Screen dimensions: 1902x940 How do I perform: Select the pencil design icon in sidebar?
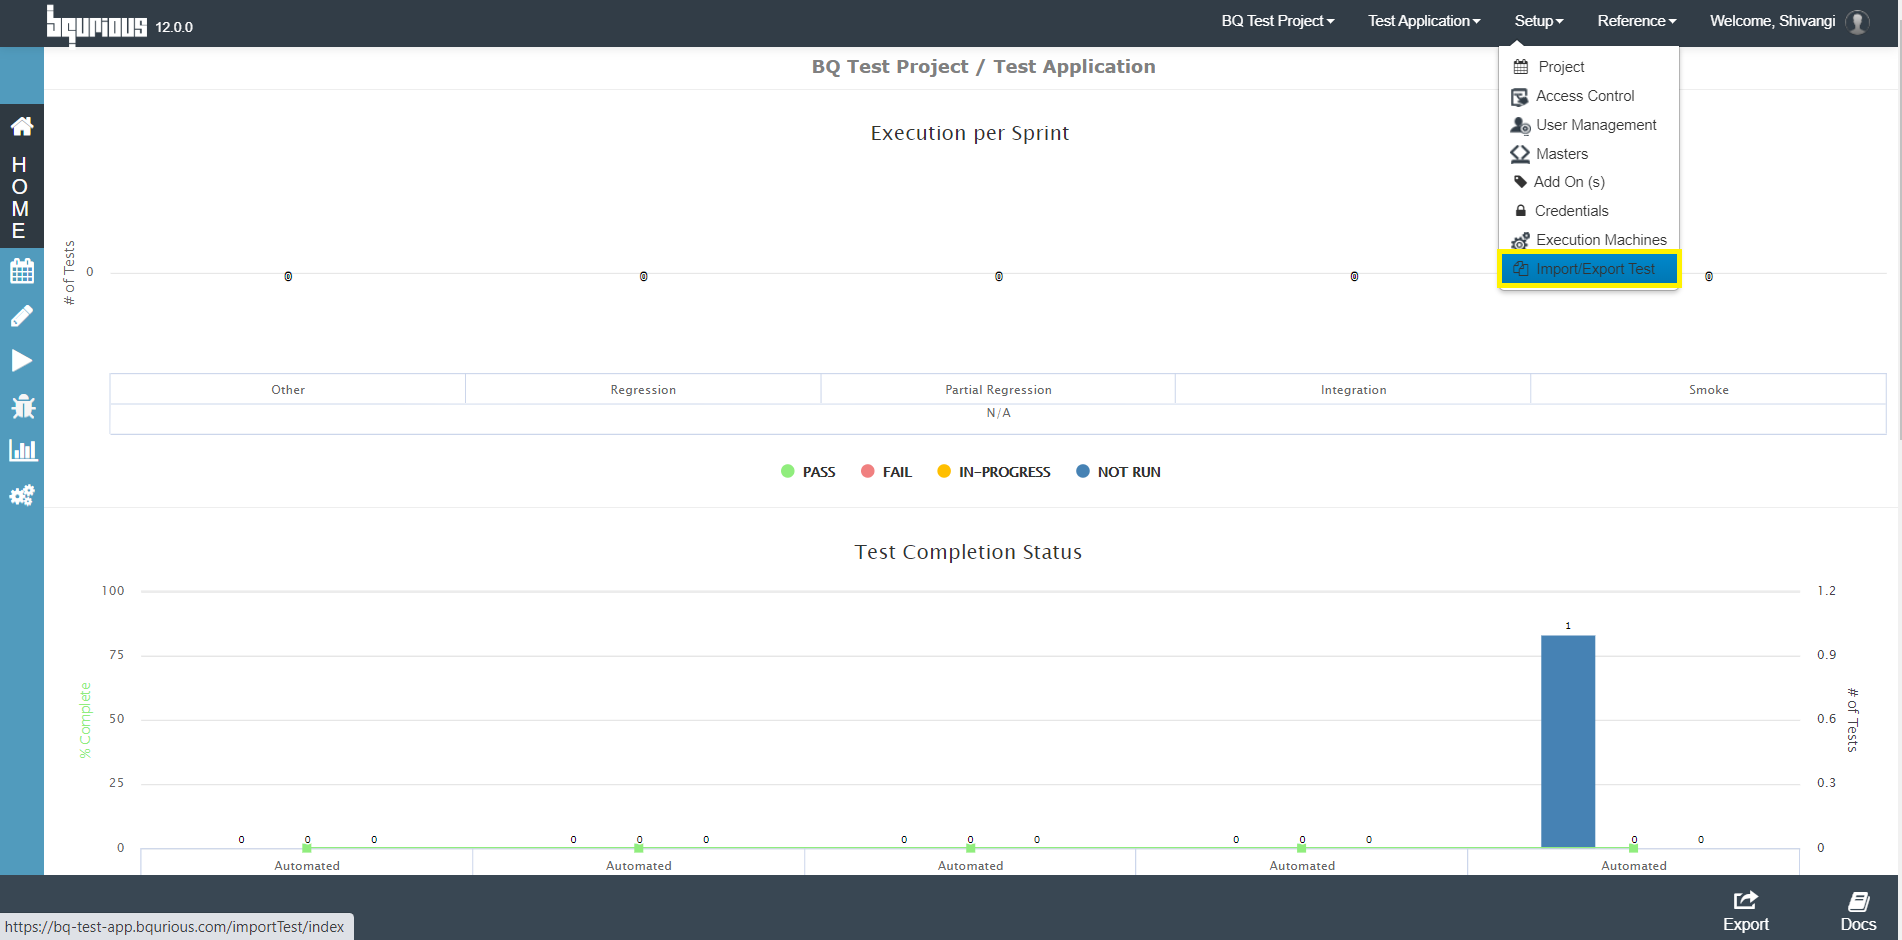click(22, 316)
